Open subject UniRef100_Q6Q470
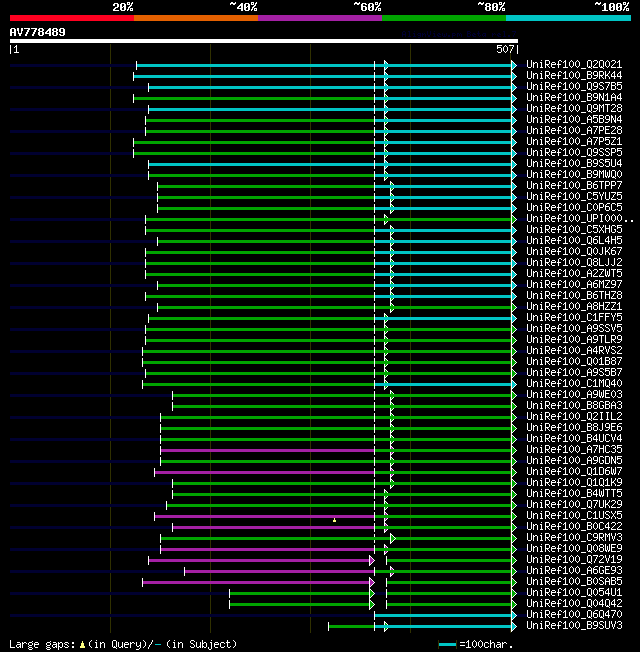640x652 pixels. click(574, 615)
